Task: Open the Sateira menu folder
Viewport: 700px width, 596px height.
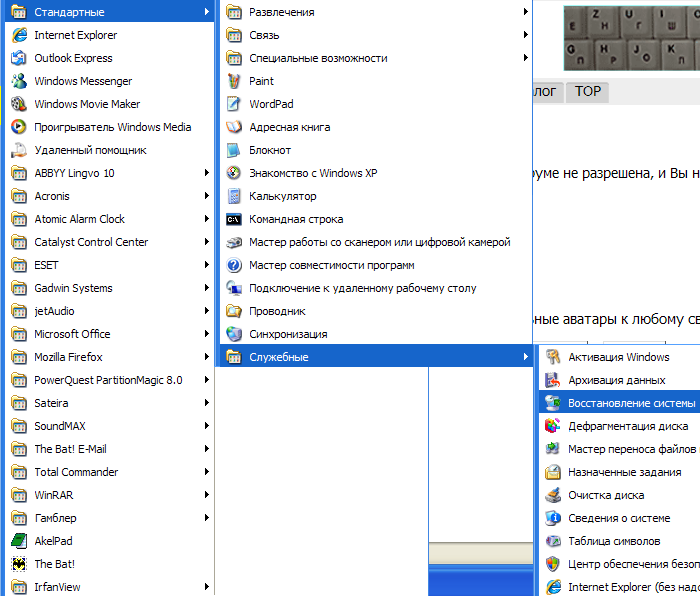Action: 109,403
